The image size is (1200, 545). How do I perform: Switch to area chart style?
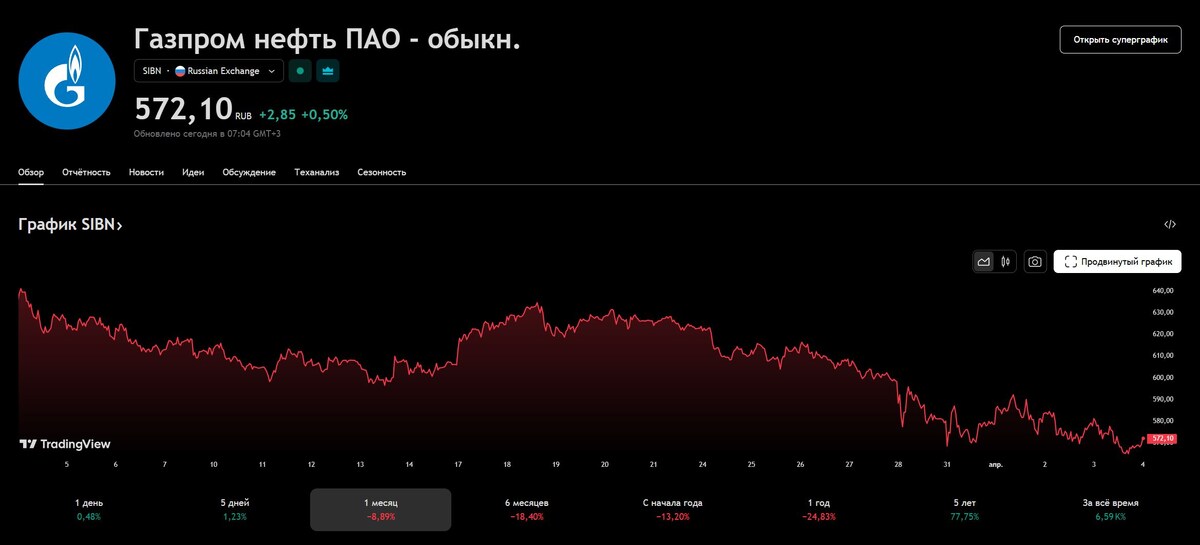984,262
